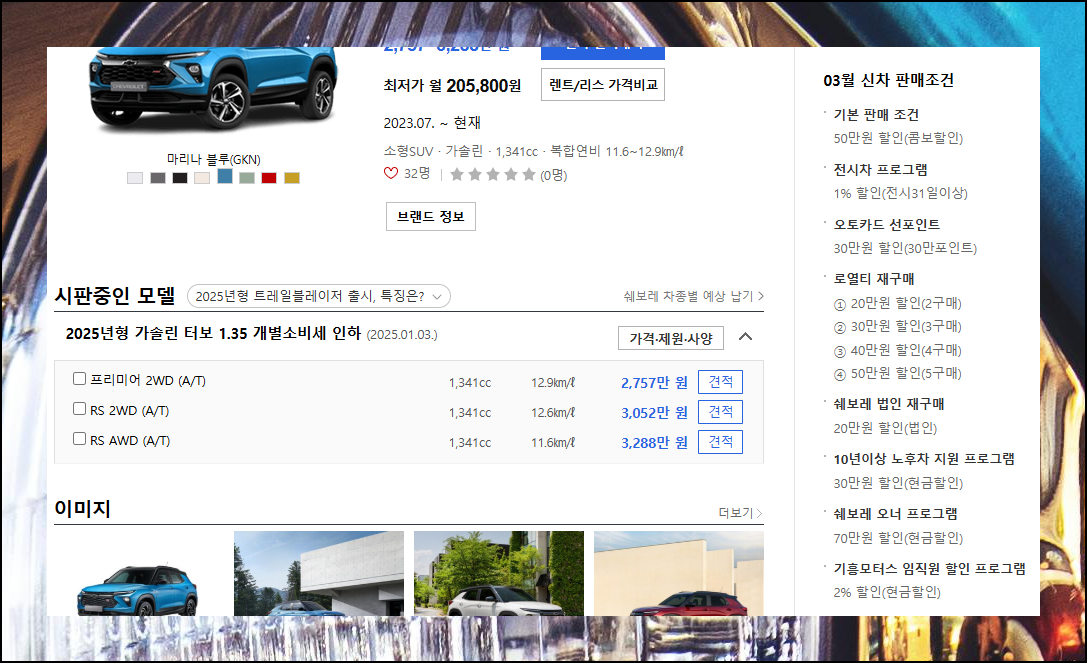The image size is (1087, 663).
Task: Click 50만원 할인(5구매) line
Action: tap(898, 374)
